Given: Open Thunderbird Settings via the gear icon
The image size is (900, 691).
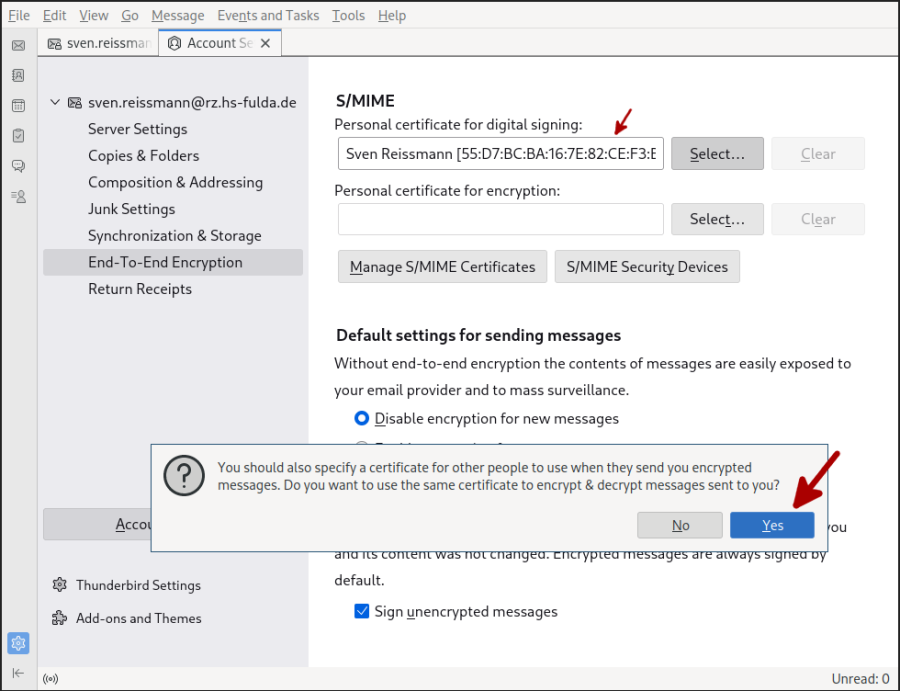Looking at the screenshot, I should coord(18,645).
